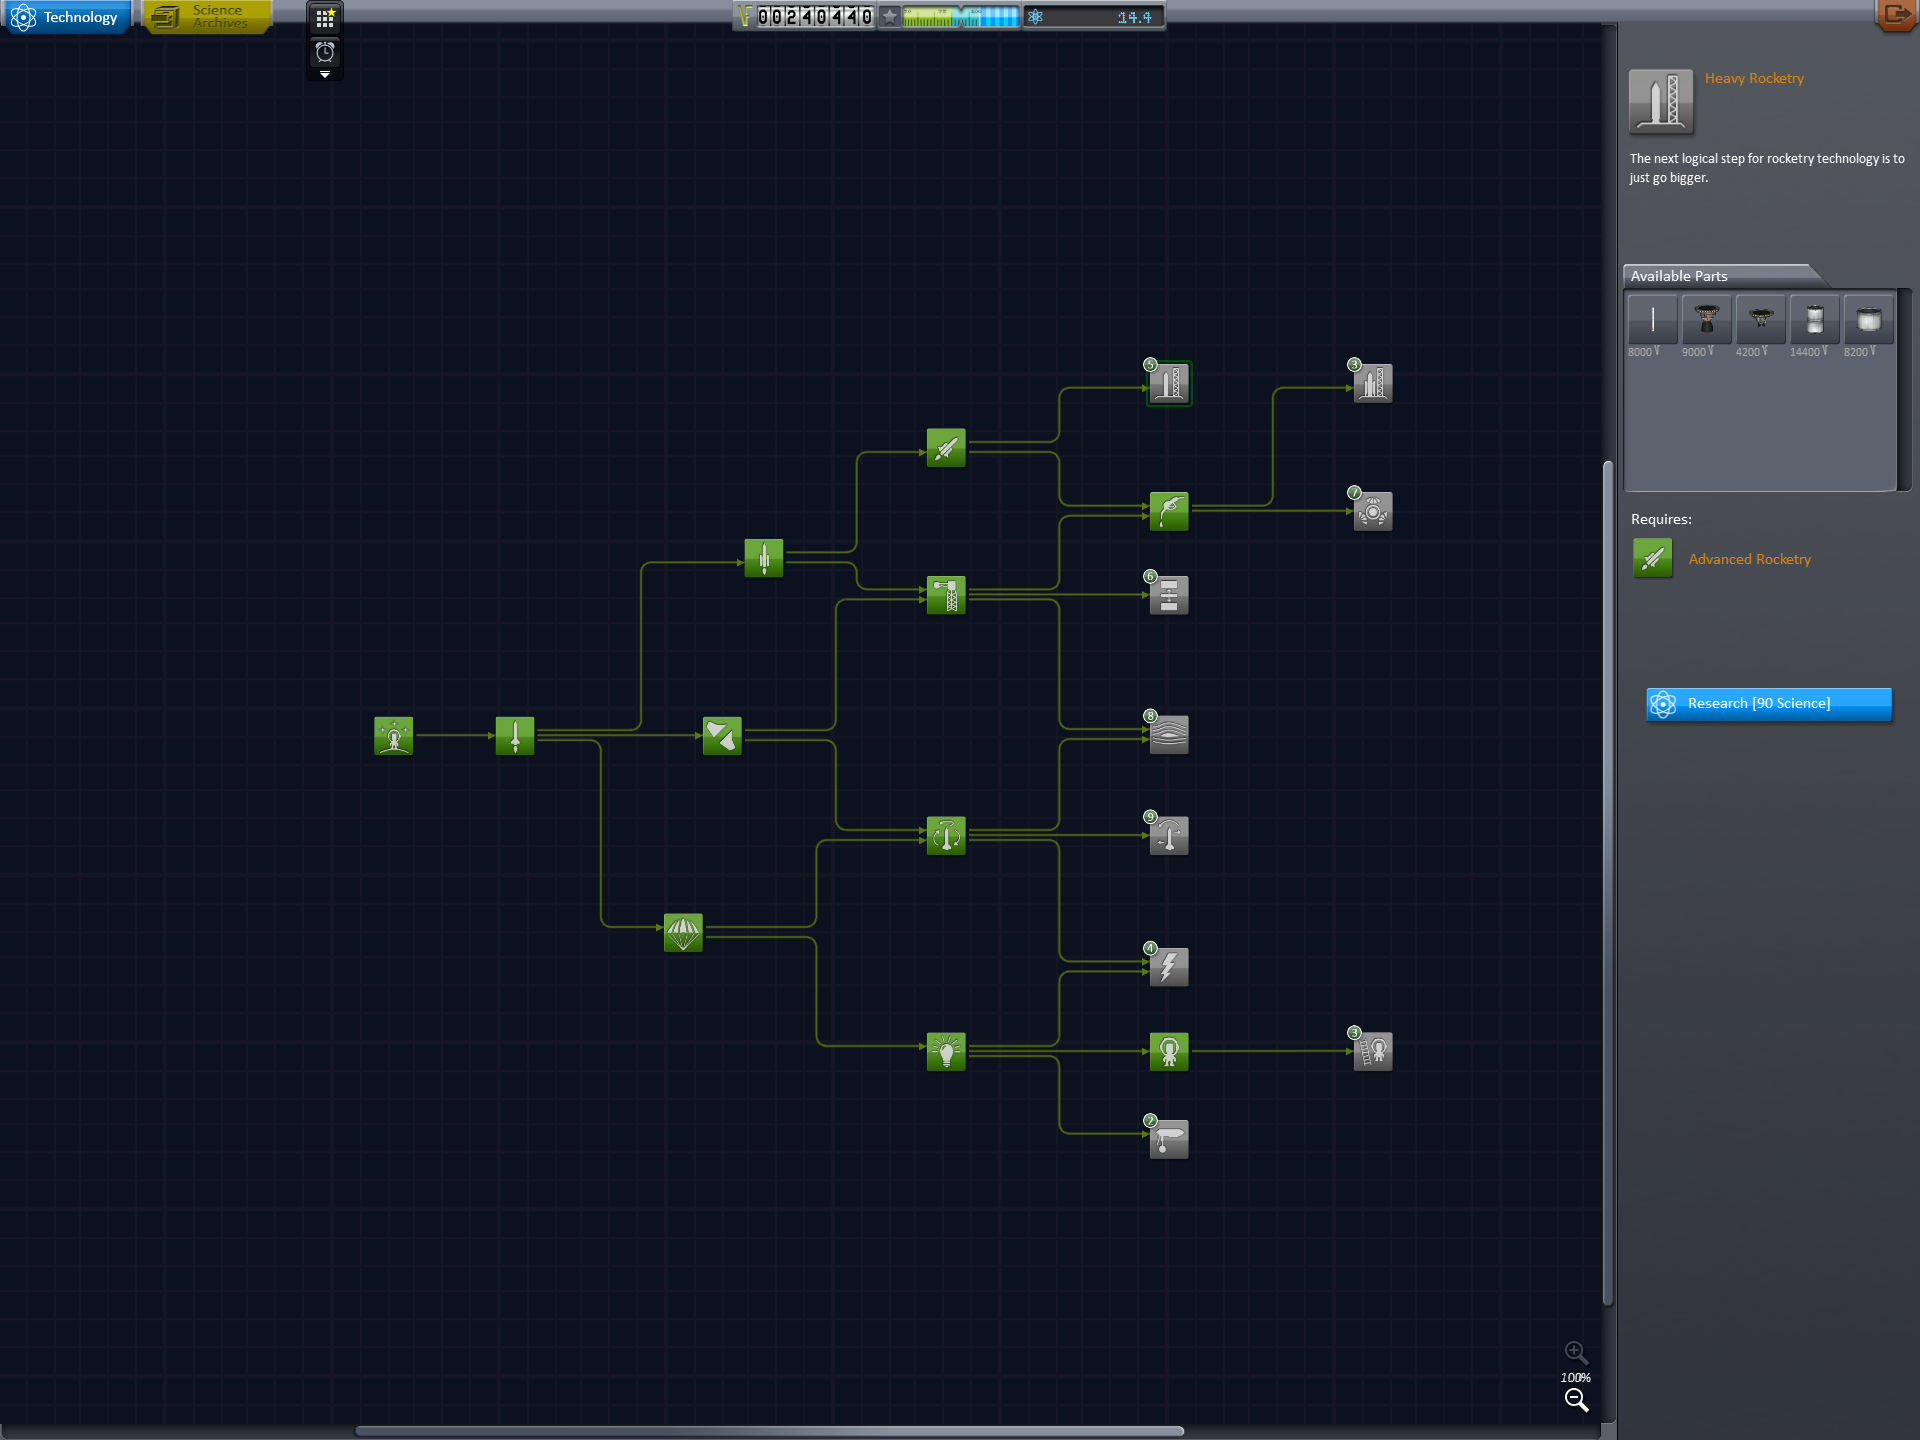Select the grey flight control node badge 9

tap(1169, 835)
